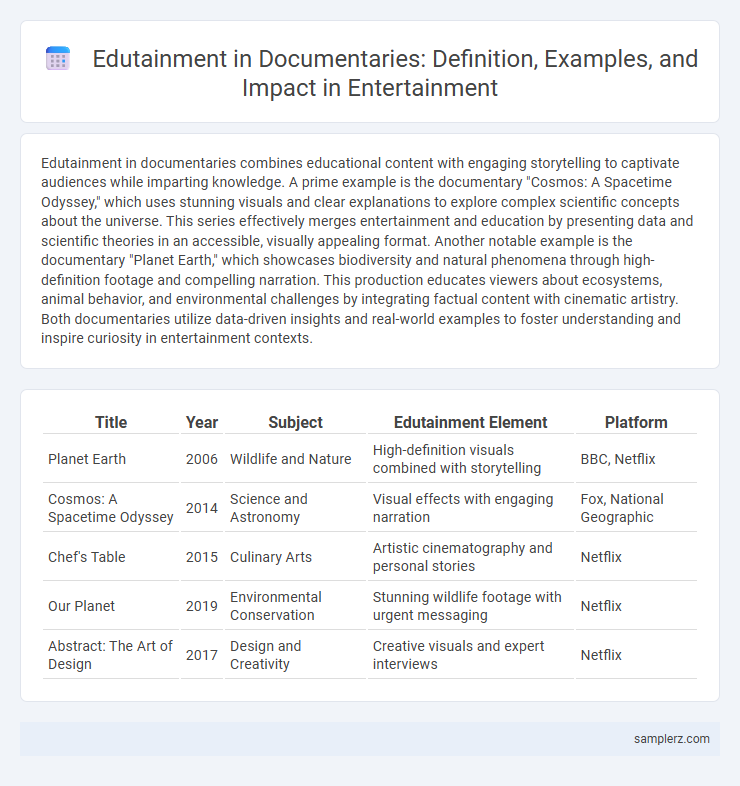Select the Edutainment Element column header
Image resolution: width=740 pixels, height=786 pixels.
470,422
